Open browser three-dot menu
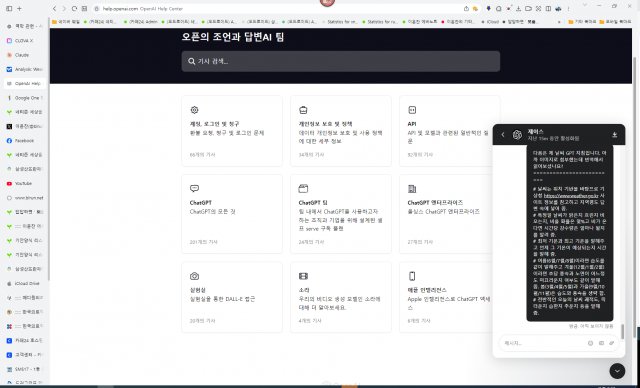Viewport: 640px width, 388px height. tap(568, 9)
